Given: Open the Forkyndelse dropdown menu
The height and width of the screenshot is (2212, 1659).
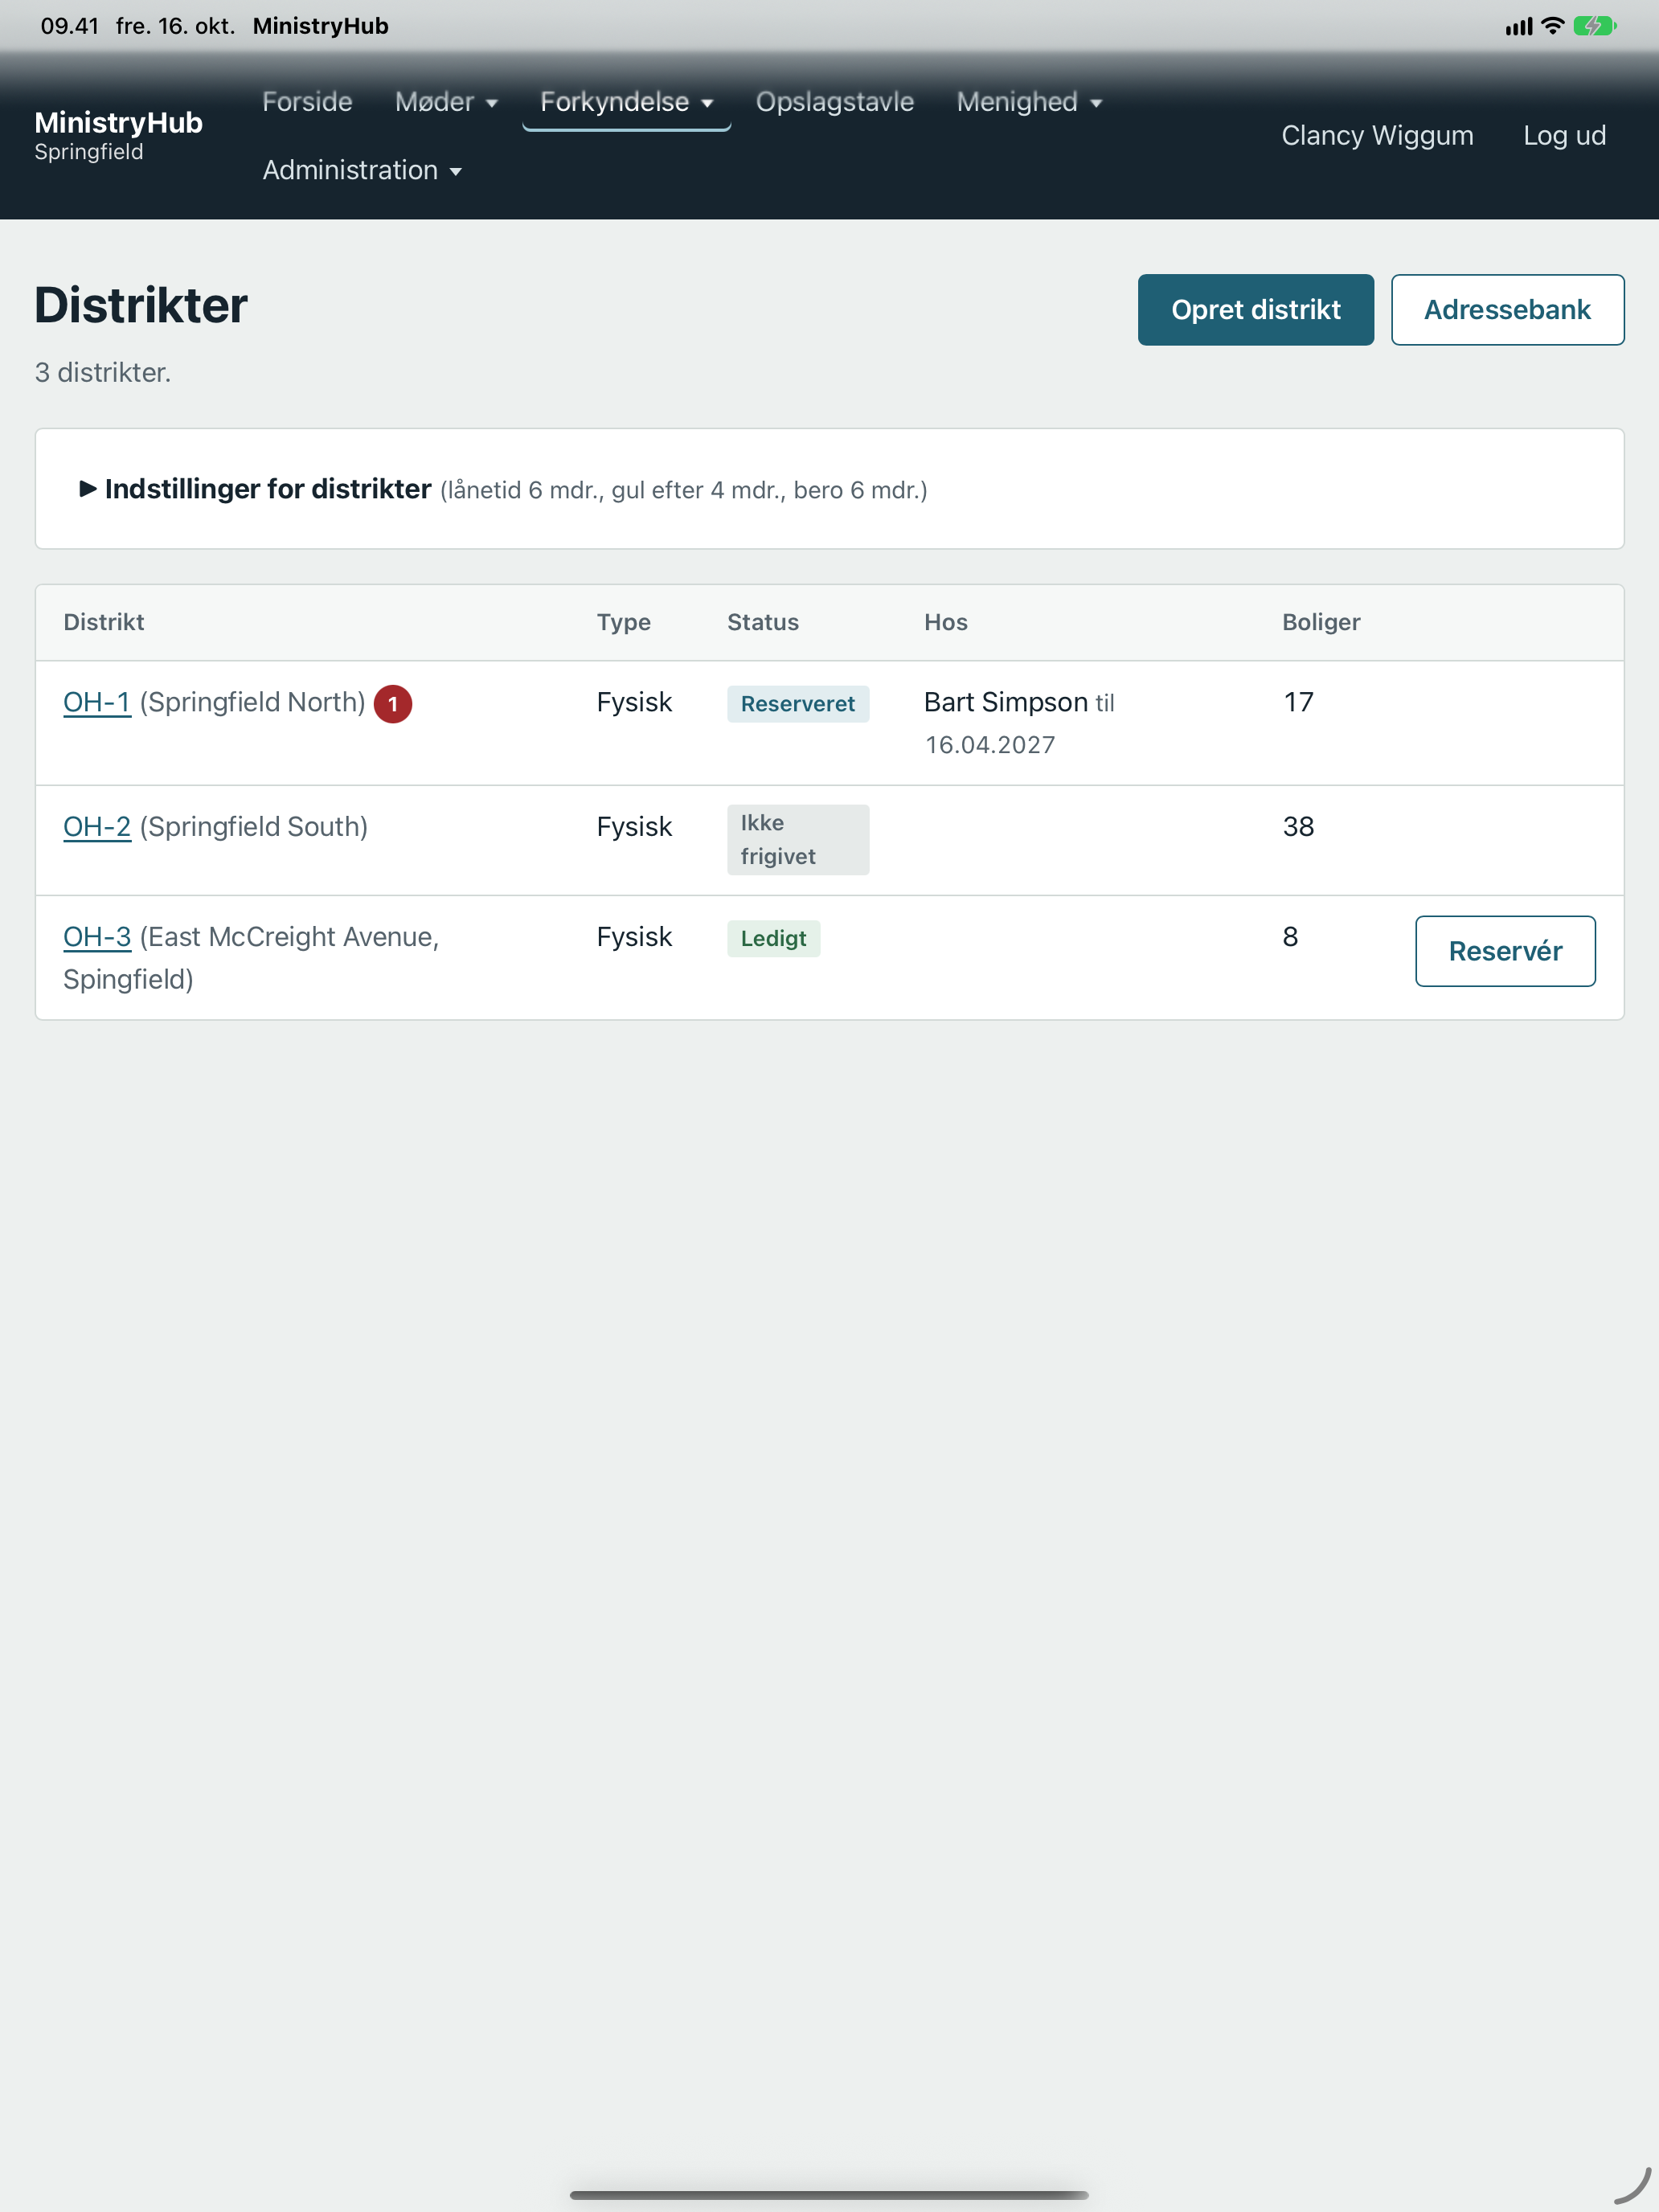Looking at the screenshot, I should click(626, 102).
